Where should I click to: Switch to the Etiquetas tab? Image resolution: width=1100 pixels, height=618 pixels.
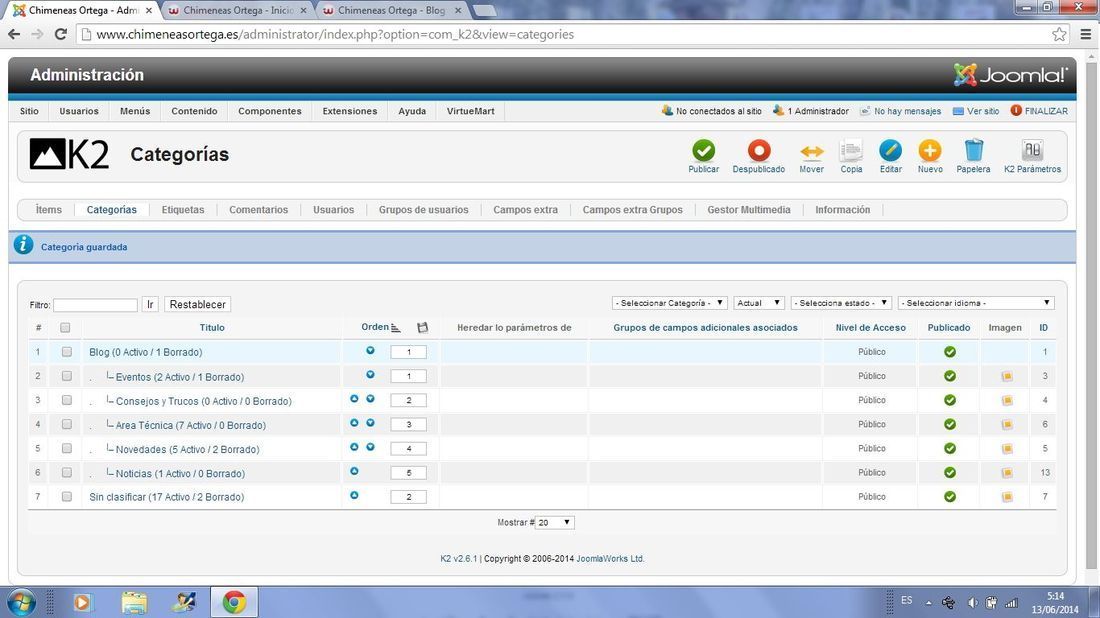pos(183,210)
